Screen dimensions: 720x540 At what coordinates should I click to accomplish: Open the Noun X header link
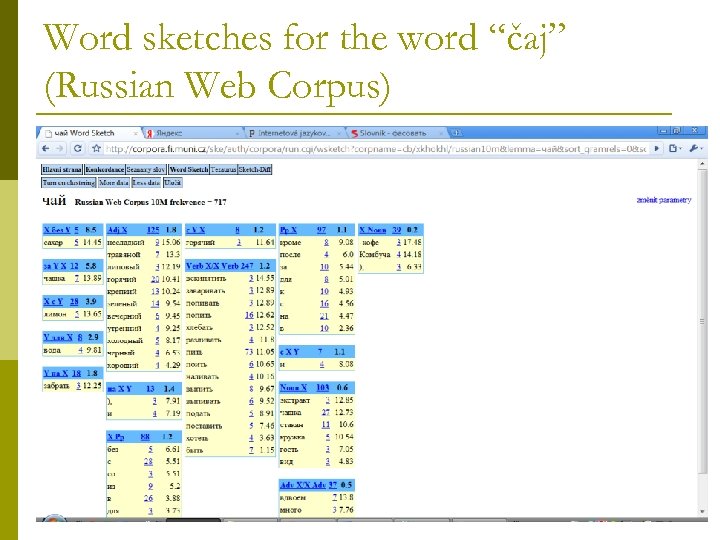tap(293, 388)
